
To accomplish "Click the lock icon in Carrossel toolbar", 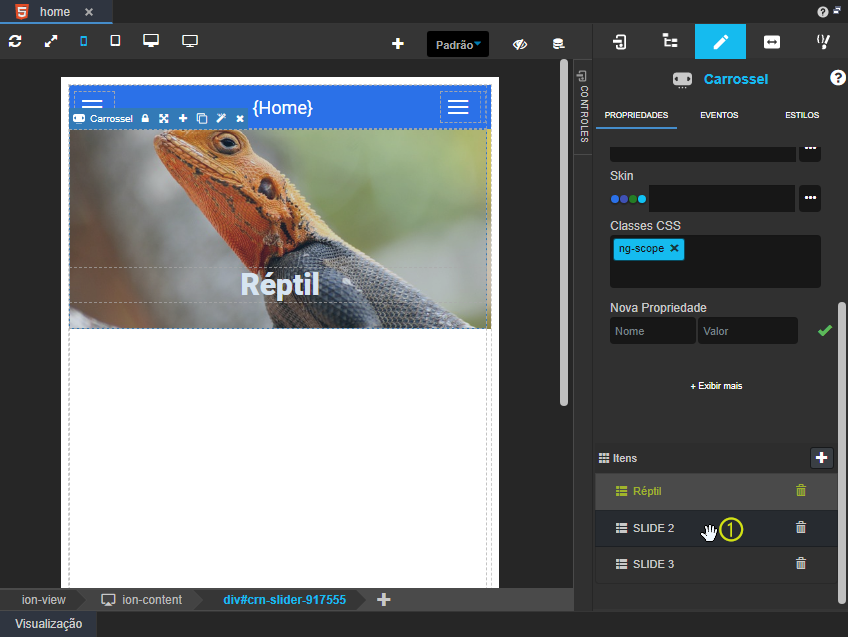I will [x=145, y=118].
